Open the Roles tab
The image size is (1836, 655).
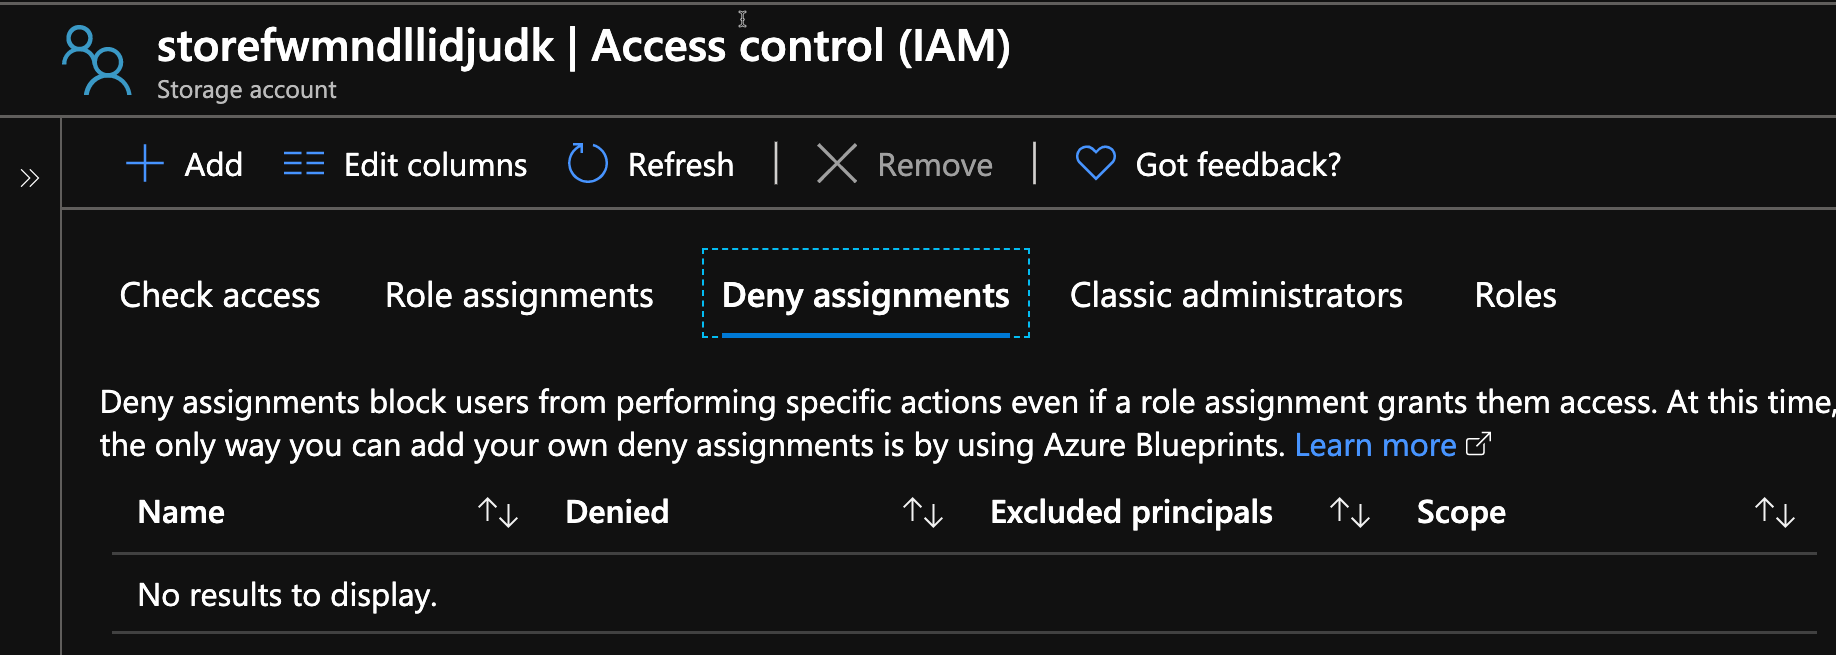[x=1515, y=295]
